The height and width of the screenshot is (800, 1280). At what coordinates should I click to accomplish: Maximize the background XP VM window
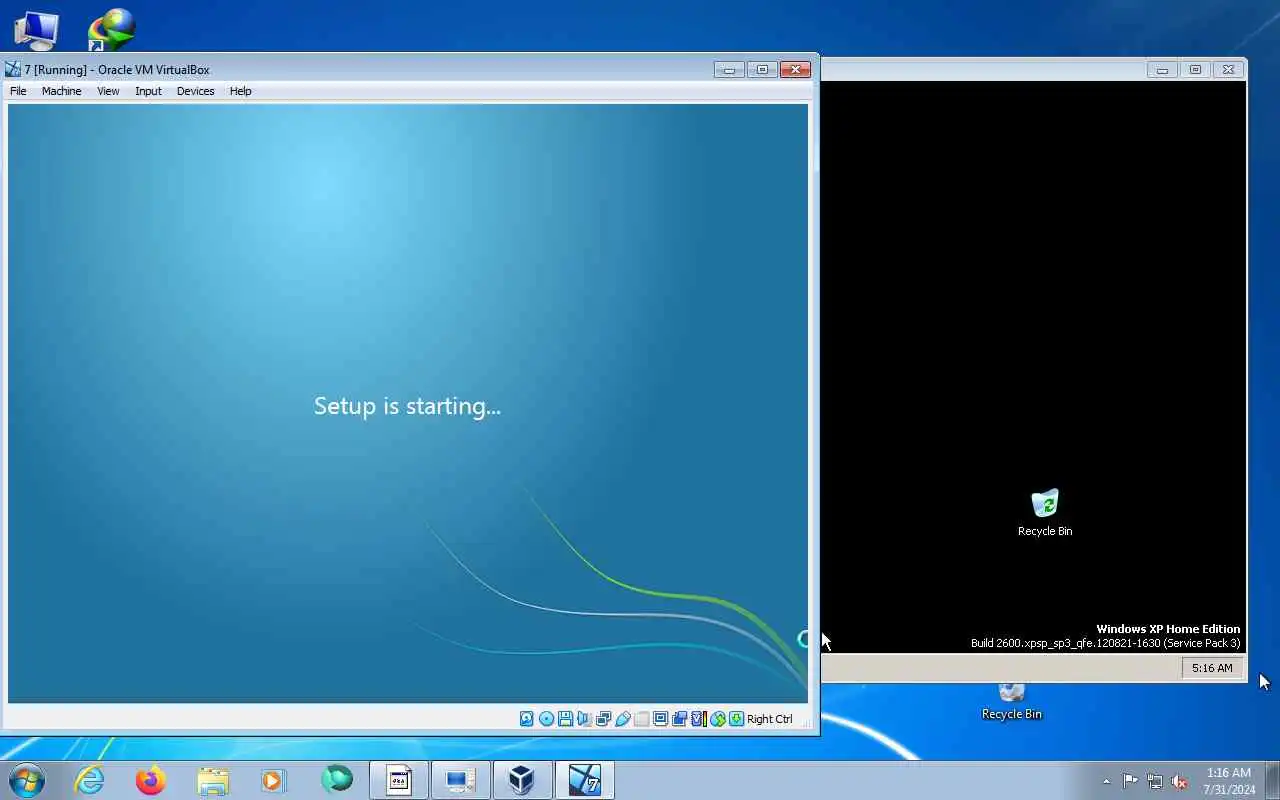coord(1195,69)
